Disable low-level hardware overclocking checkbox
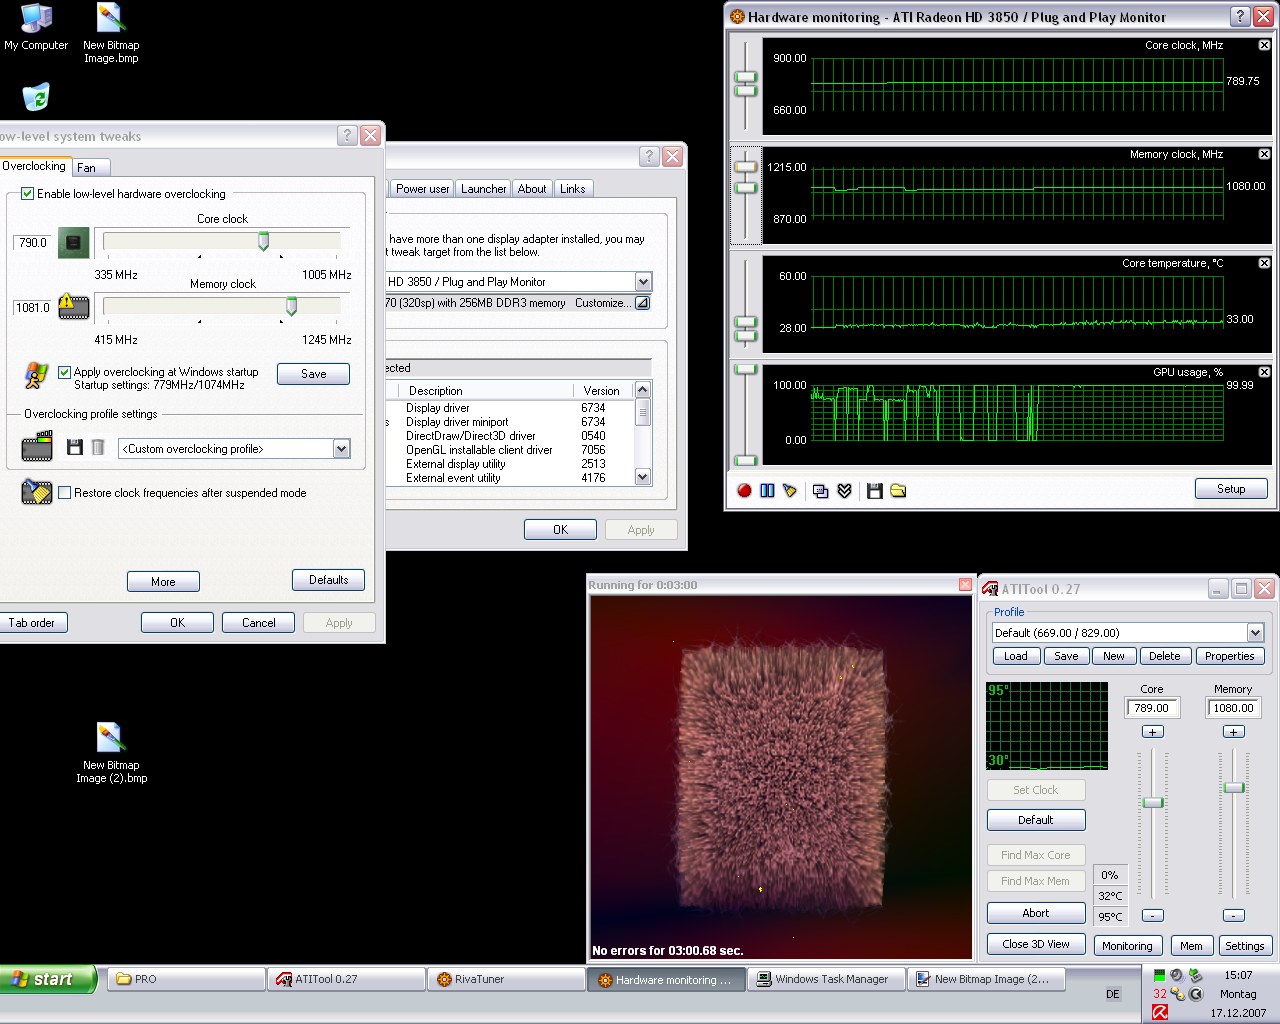 click(x=28, y=194)
